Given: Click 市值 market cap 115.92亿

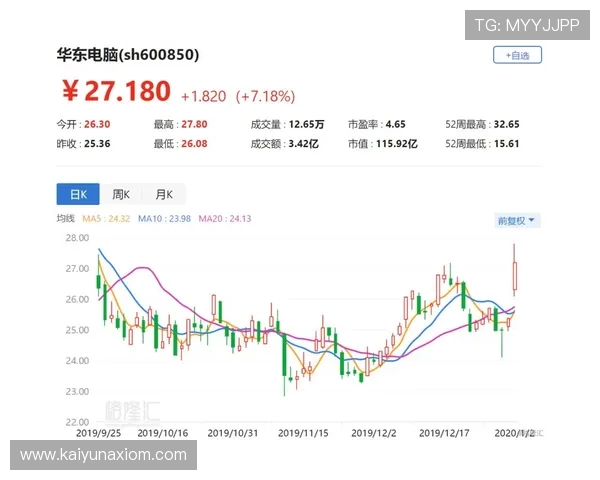Looking at the screenshot, I should (396, 144).
